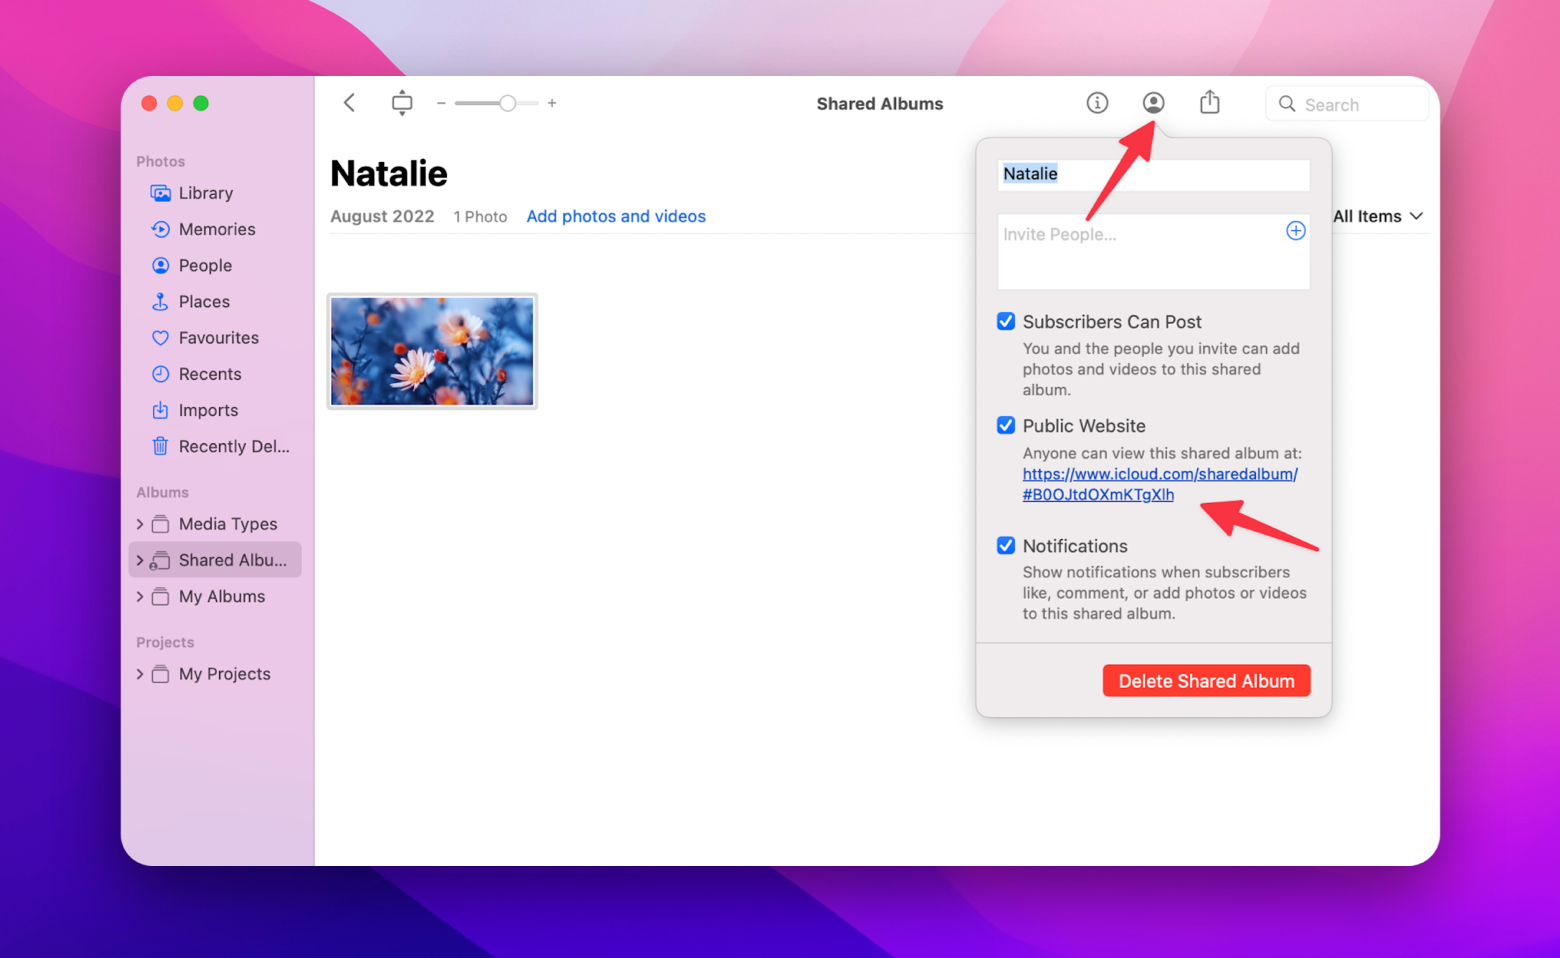Open the Library in the sidebar

coord(206,192)
